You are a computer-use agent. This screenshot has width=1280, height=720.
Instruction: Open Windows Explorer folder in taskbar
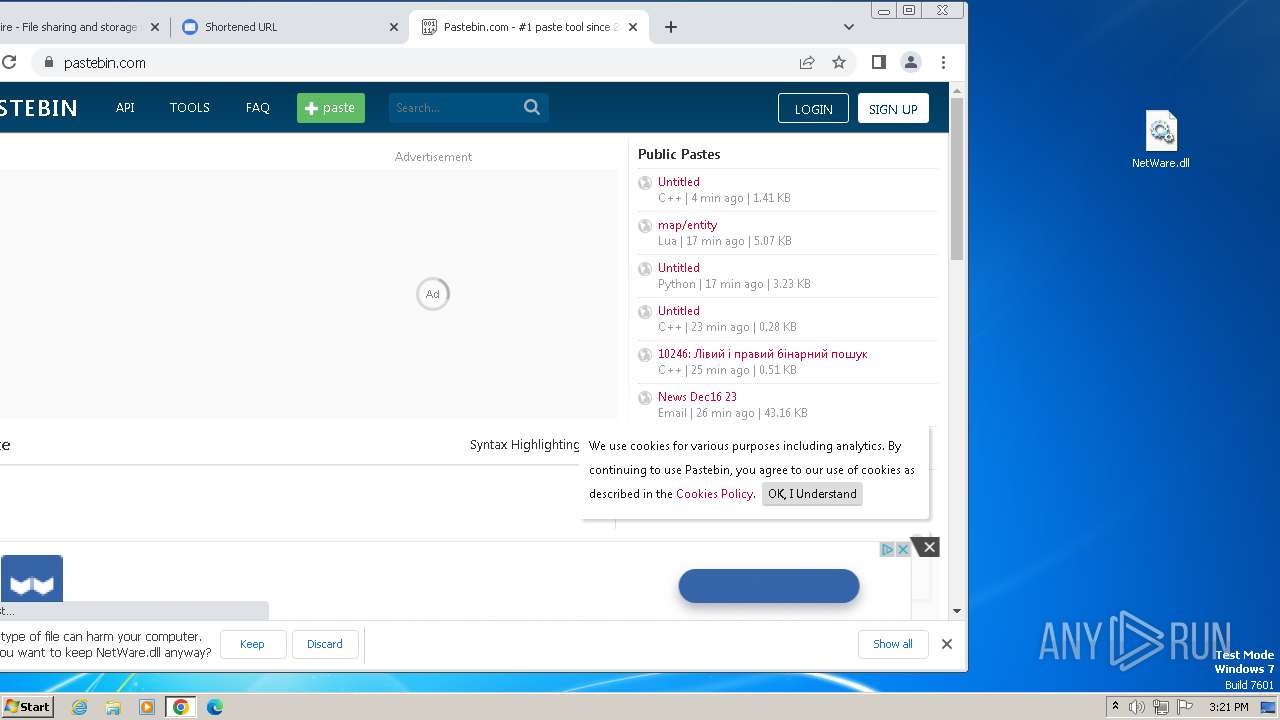[113, 707]
